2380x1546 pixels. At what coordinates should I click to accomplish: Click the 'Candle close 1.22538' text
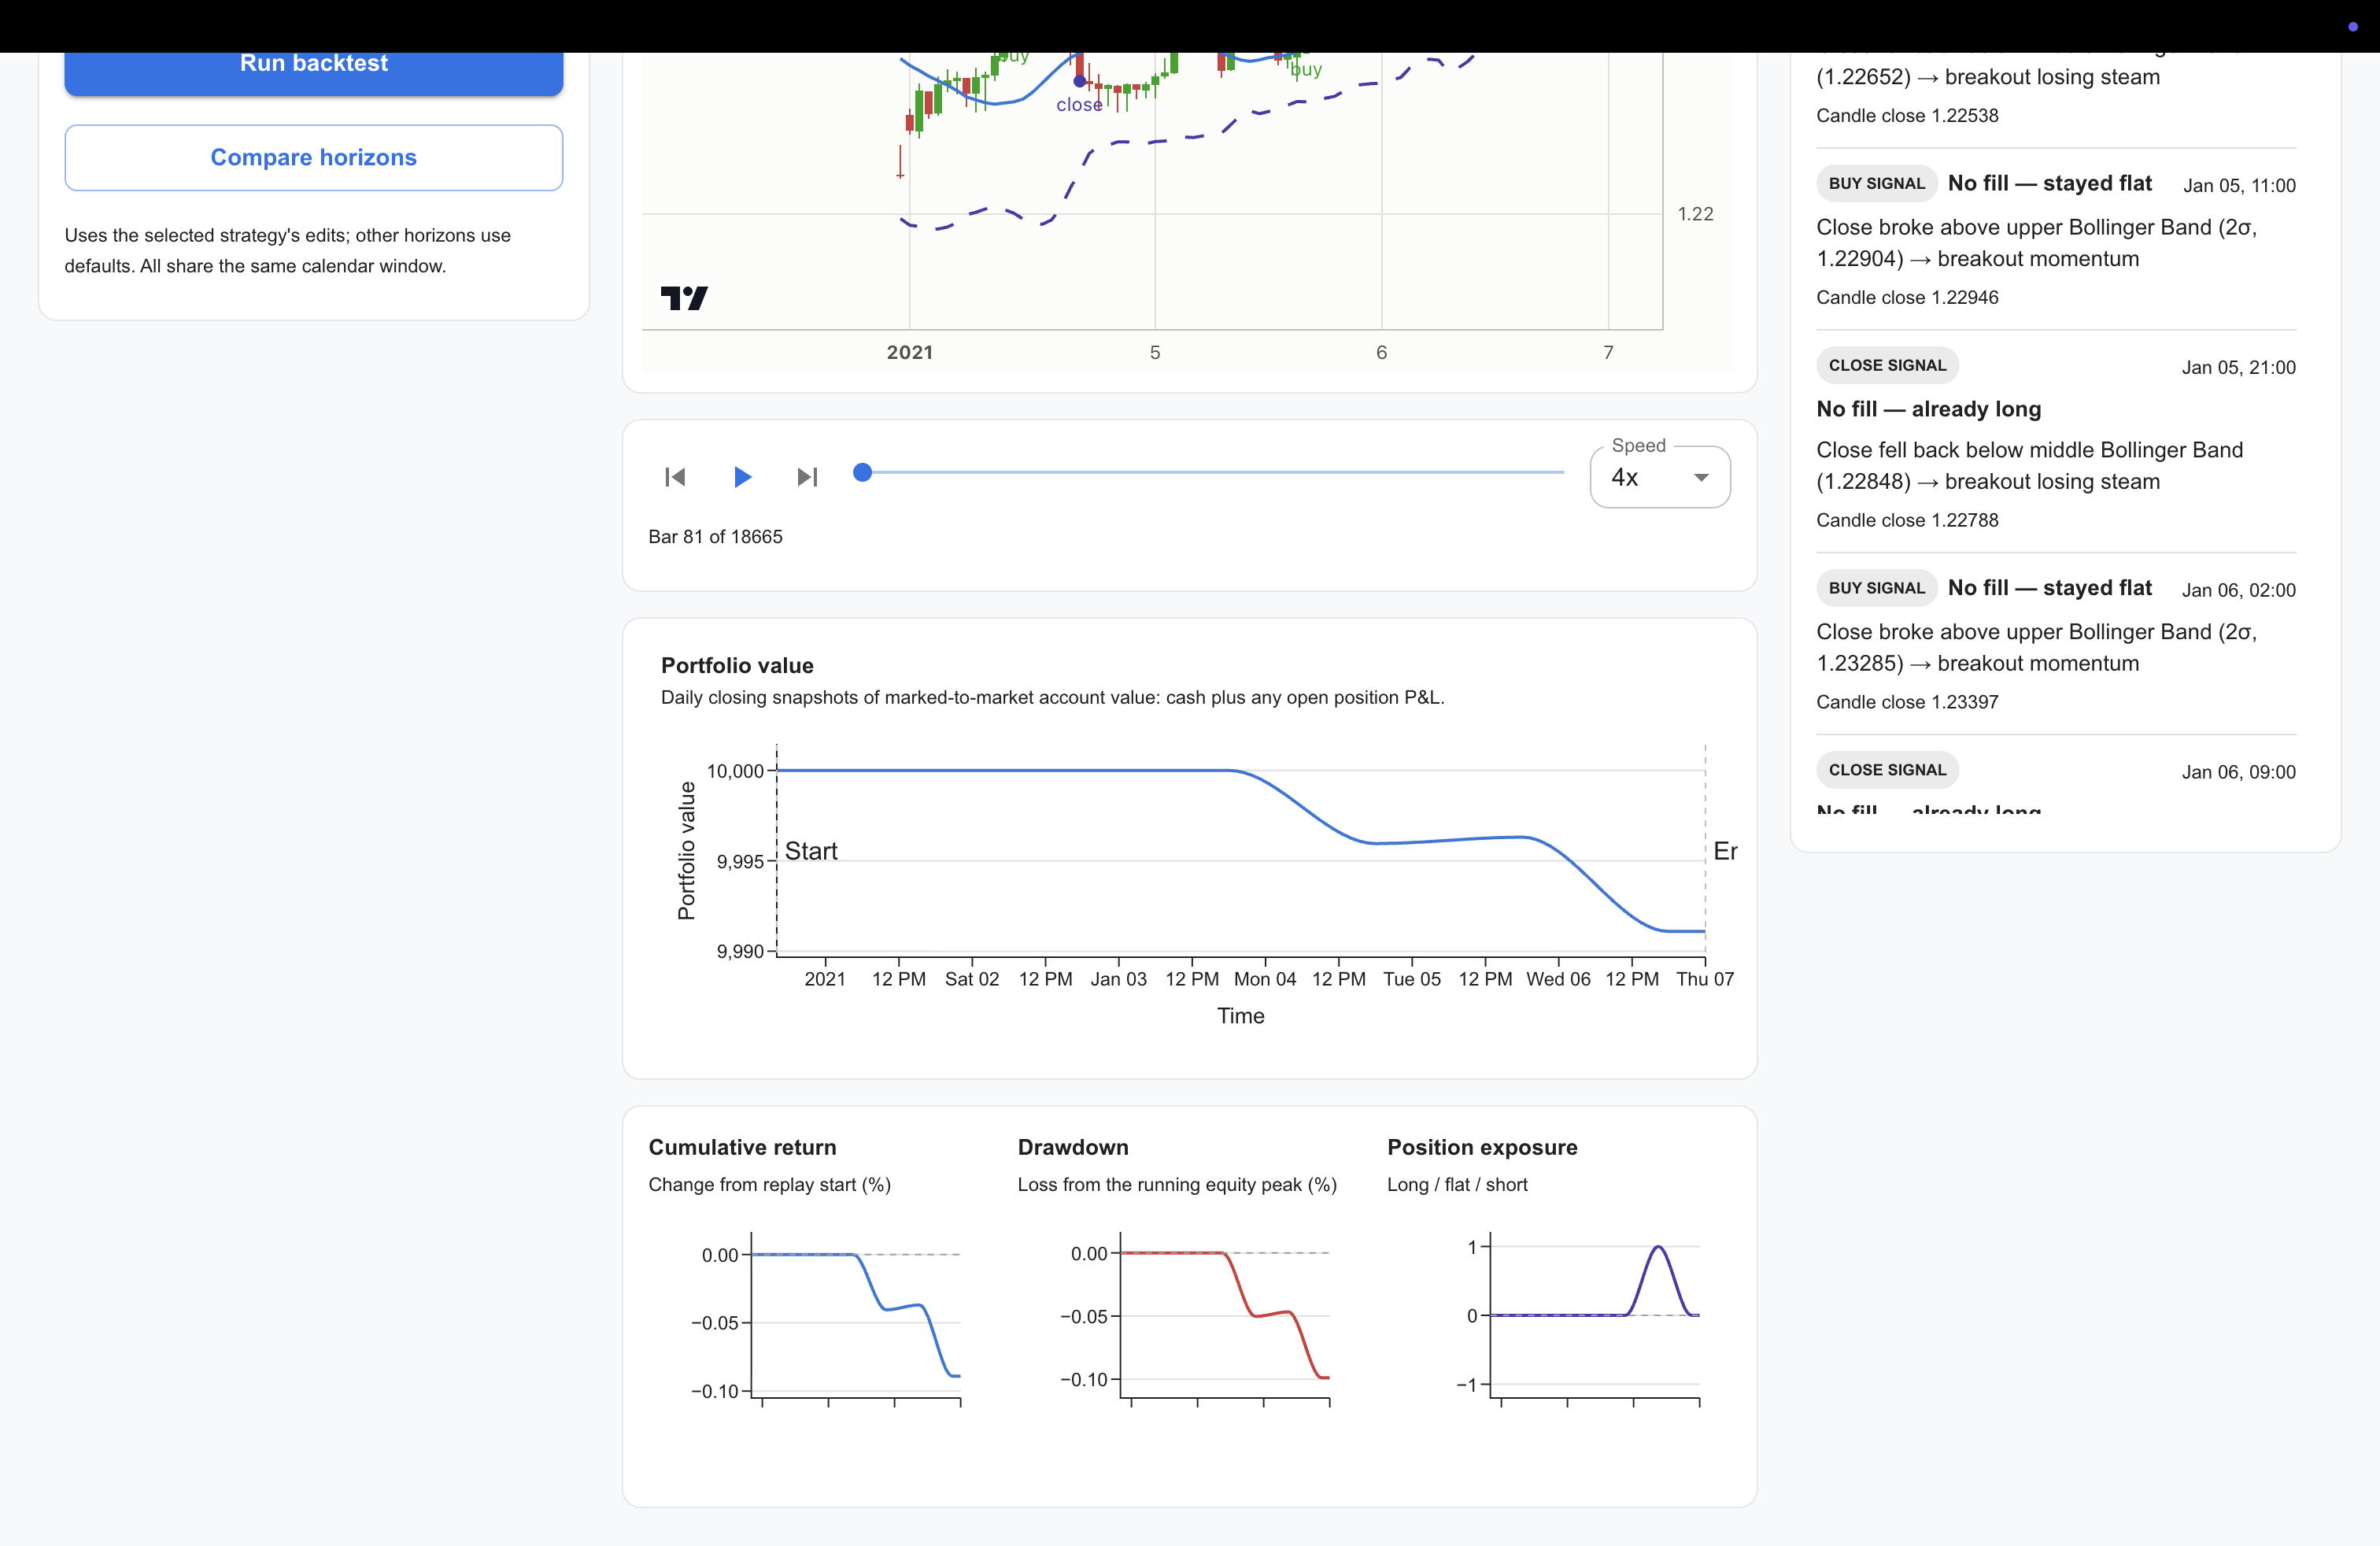click(1907, 115)
